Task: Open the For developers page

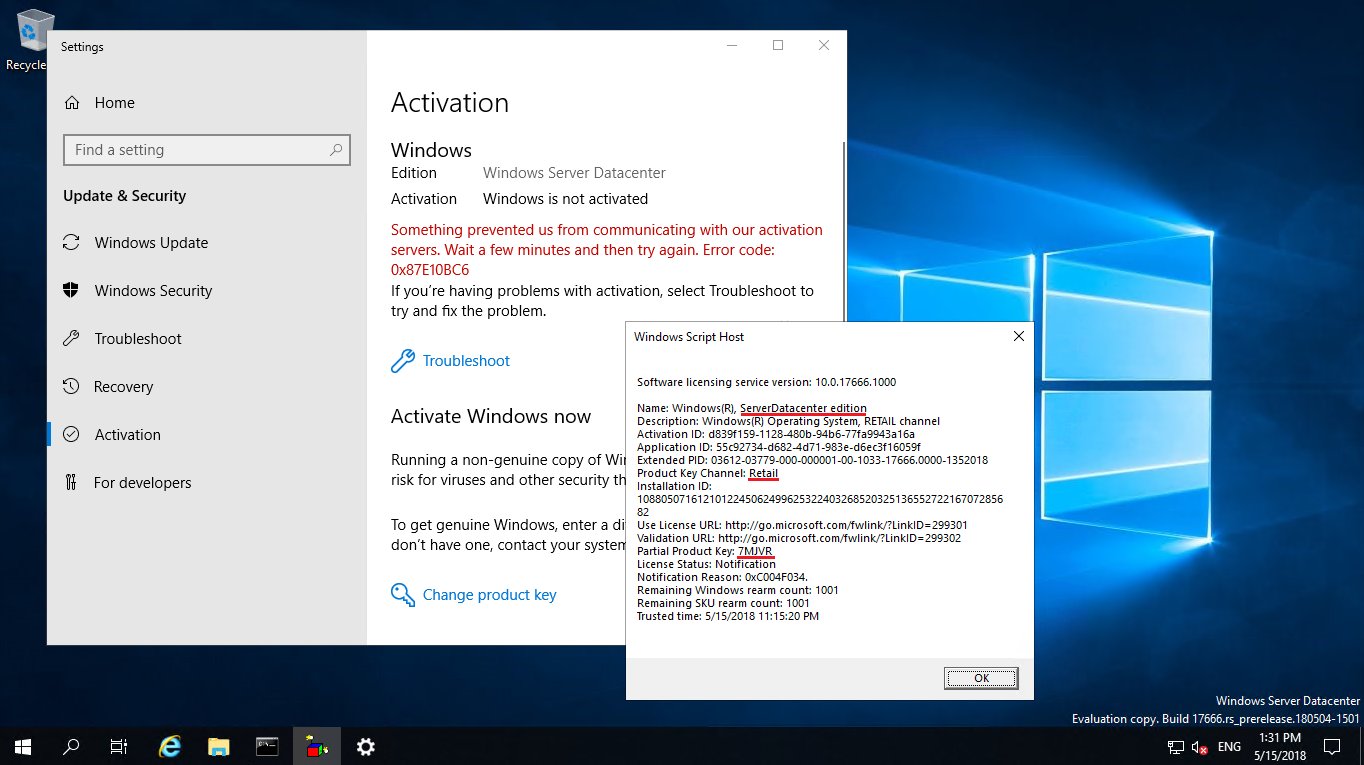Action: [x=142, y=482]
